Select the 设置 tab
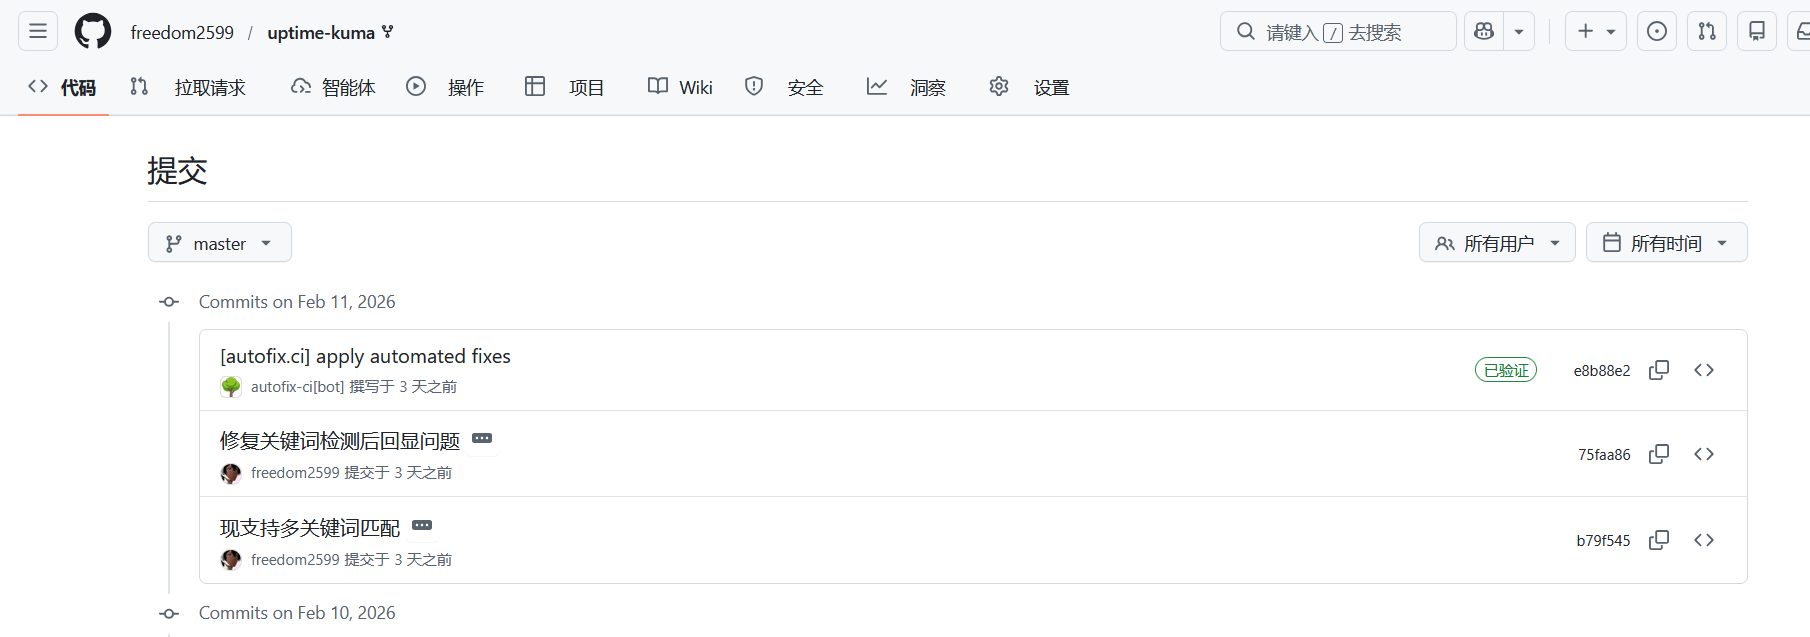1810x637 pixels. tap(1029, 87)
